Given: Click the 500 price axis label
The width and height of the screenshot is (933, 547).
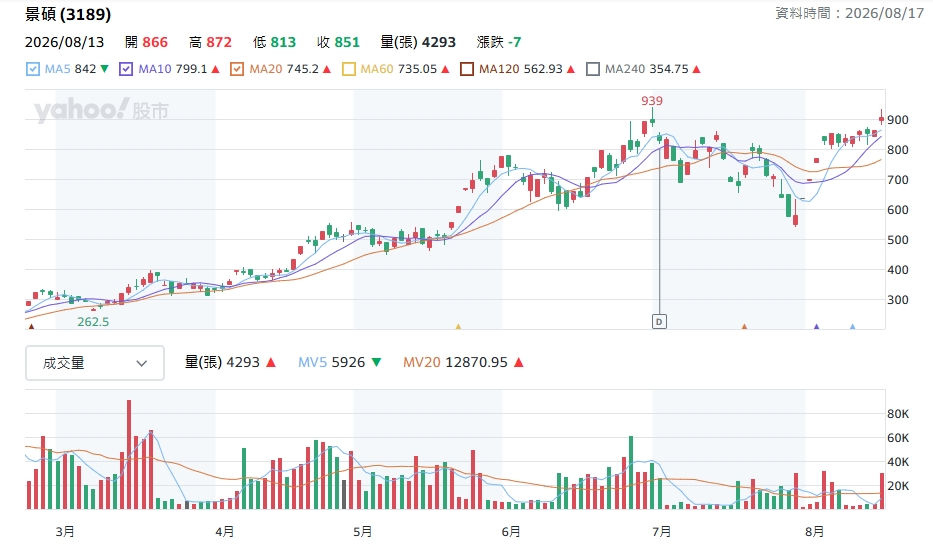Looking at the screenshot, I should pos(897,240).
